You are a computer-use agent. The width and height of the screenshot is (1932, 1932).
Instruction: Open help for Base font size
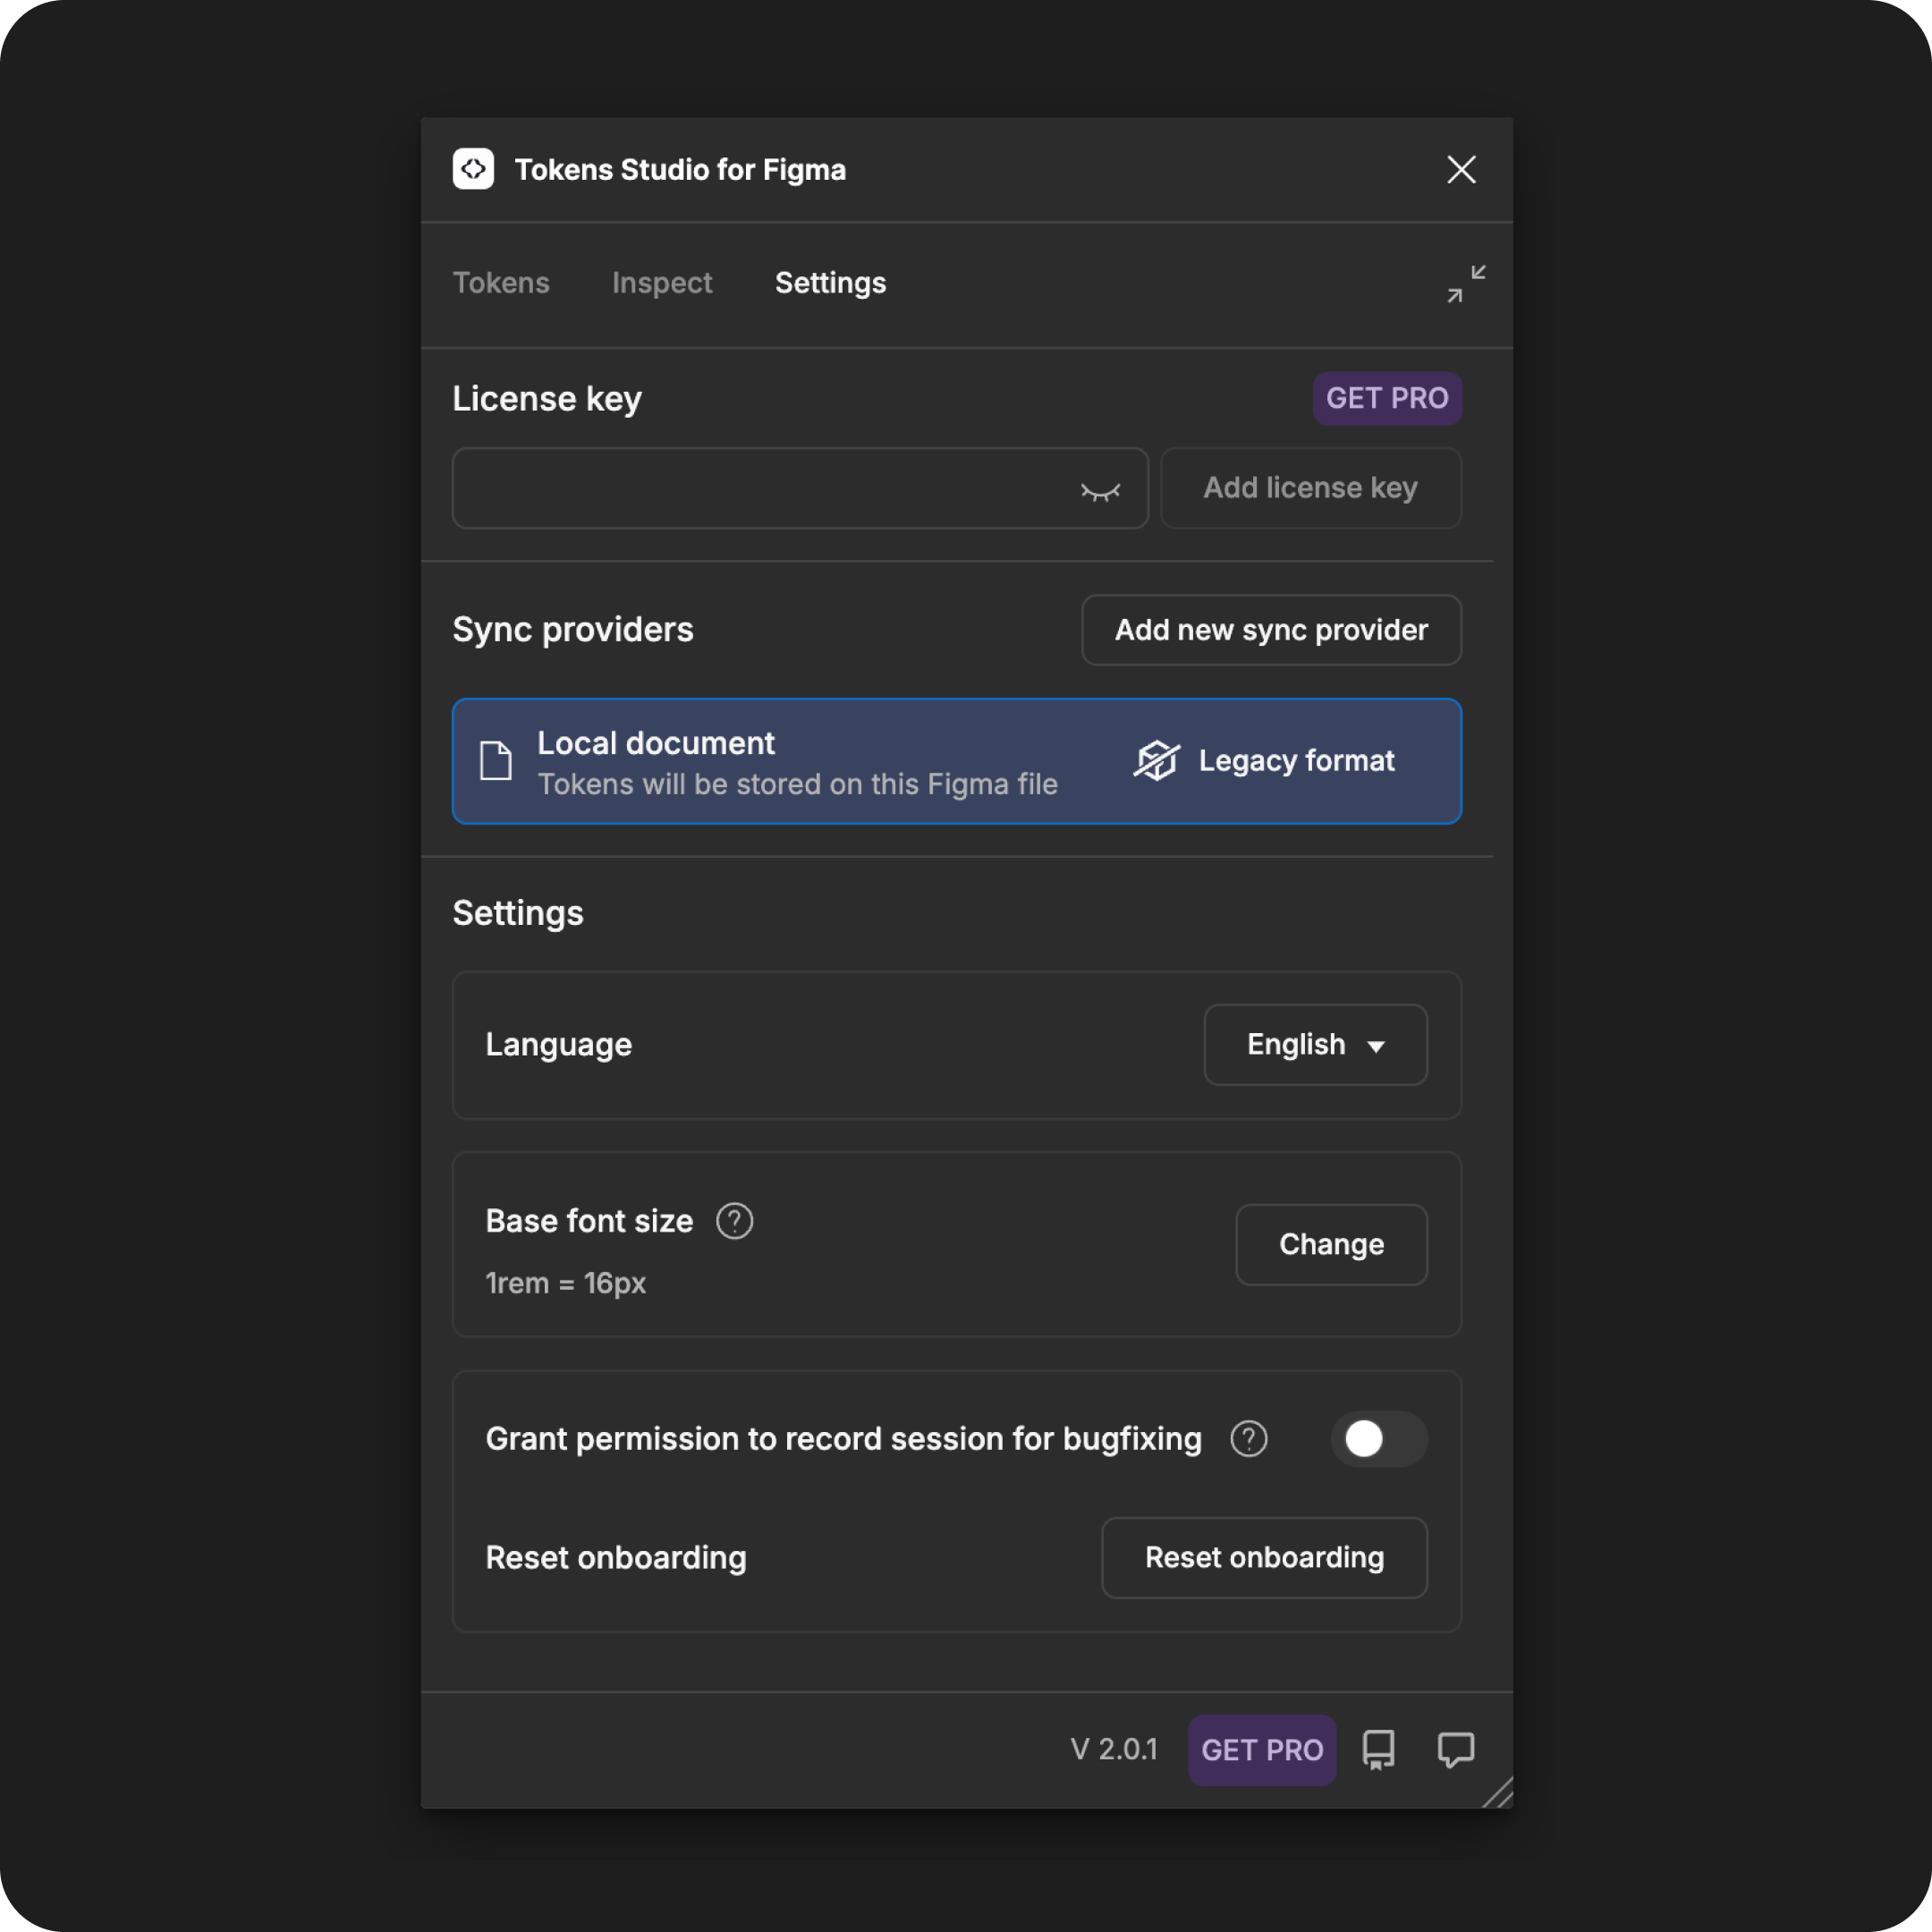click(x=735, y=1221)
